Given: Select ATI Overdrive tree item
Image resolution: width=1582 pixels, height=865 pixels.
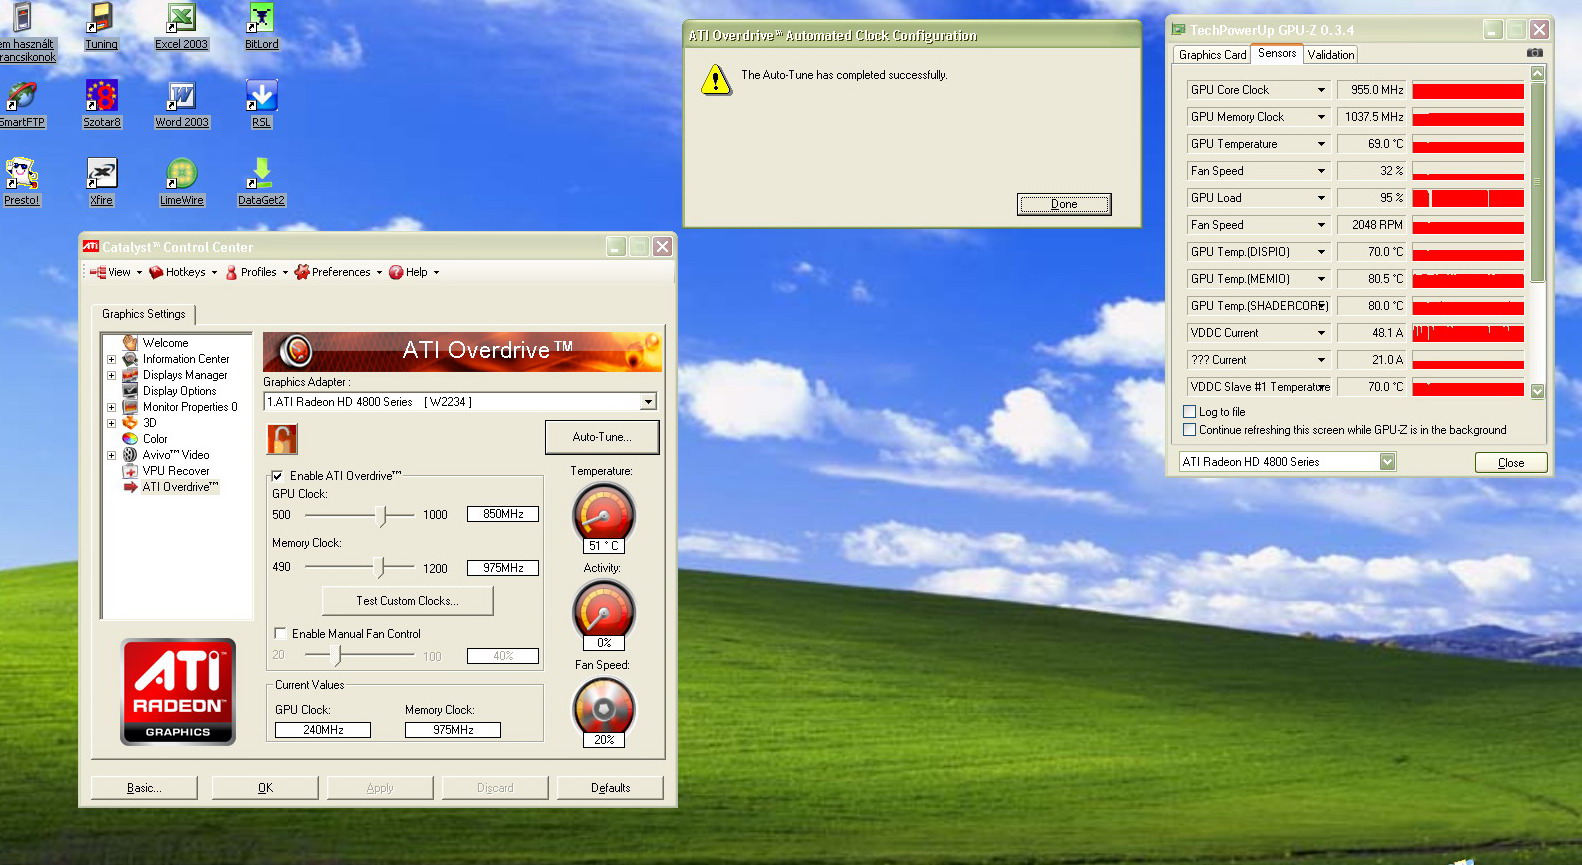Looking at the screenshot, I should [180, 487].
